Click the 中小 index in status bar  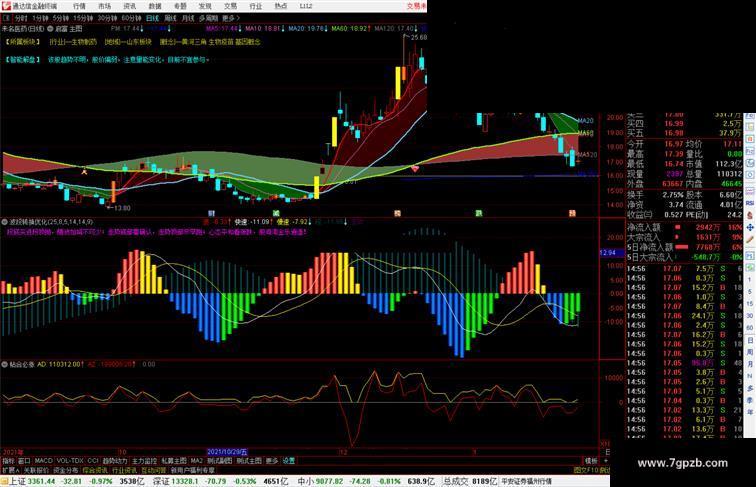click(x=306, y=481)
